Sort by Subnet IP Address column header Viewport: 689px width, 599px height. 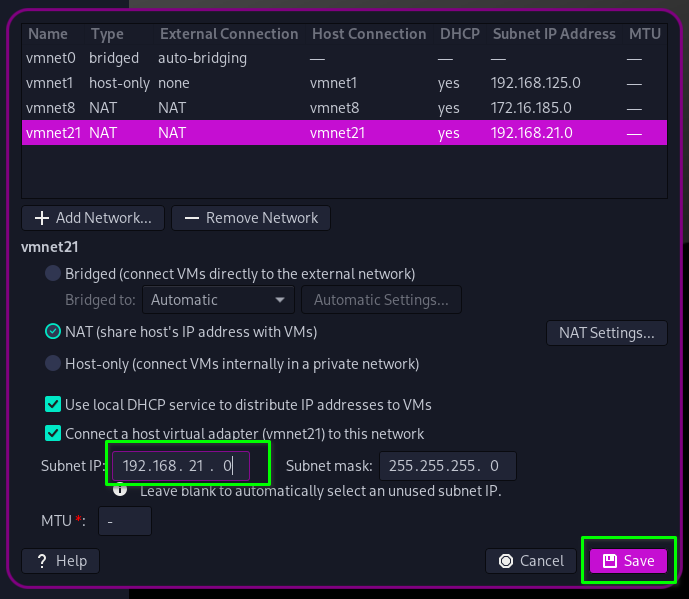click(554, 34)
